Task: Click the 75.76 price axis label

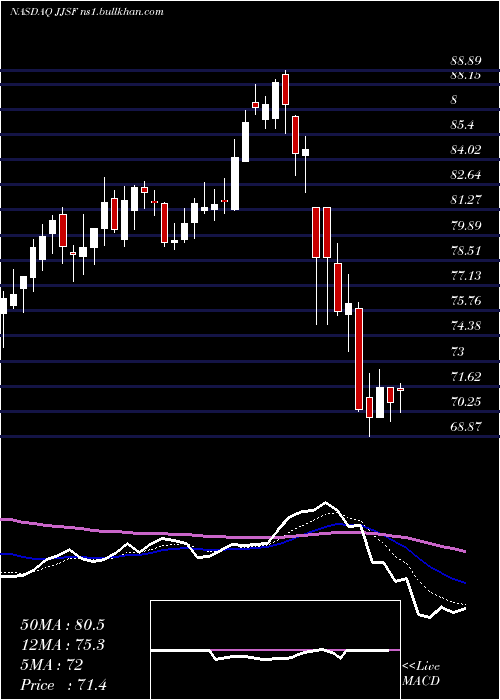Action: click(466, 300)
